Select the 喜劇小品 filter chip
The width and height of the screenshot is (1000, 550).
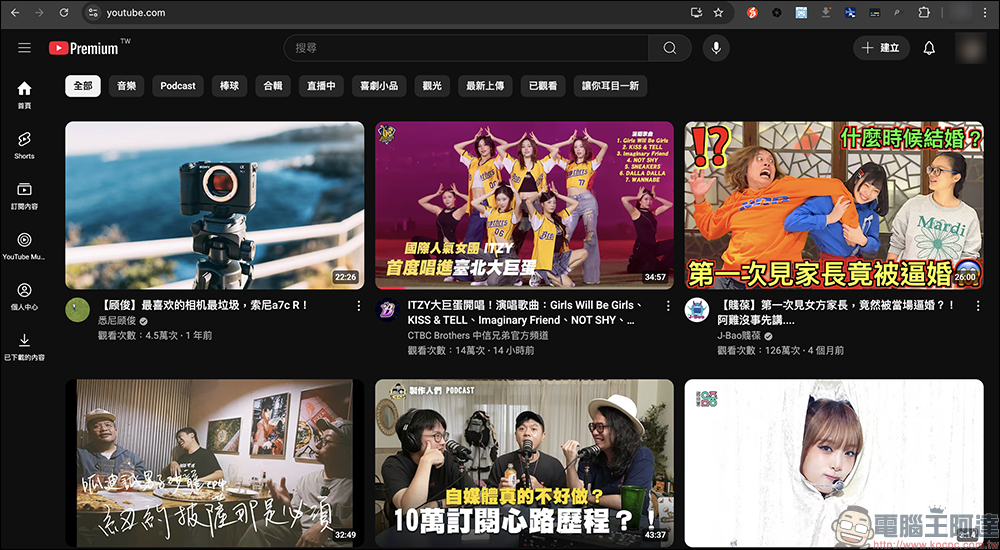tap(379, 86)
